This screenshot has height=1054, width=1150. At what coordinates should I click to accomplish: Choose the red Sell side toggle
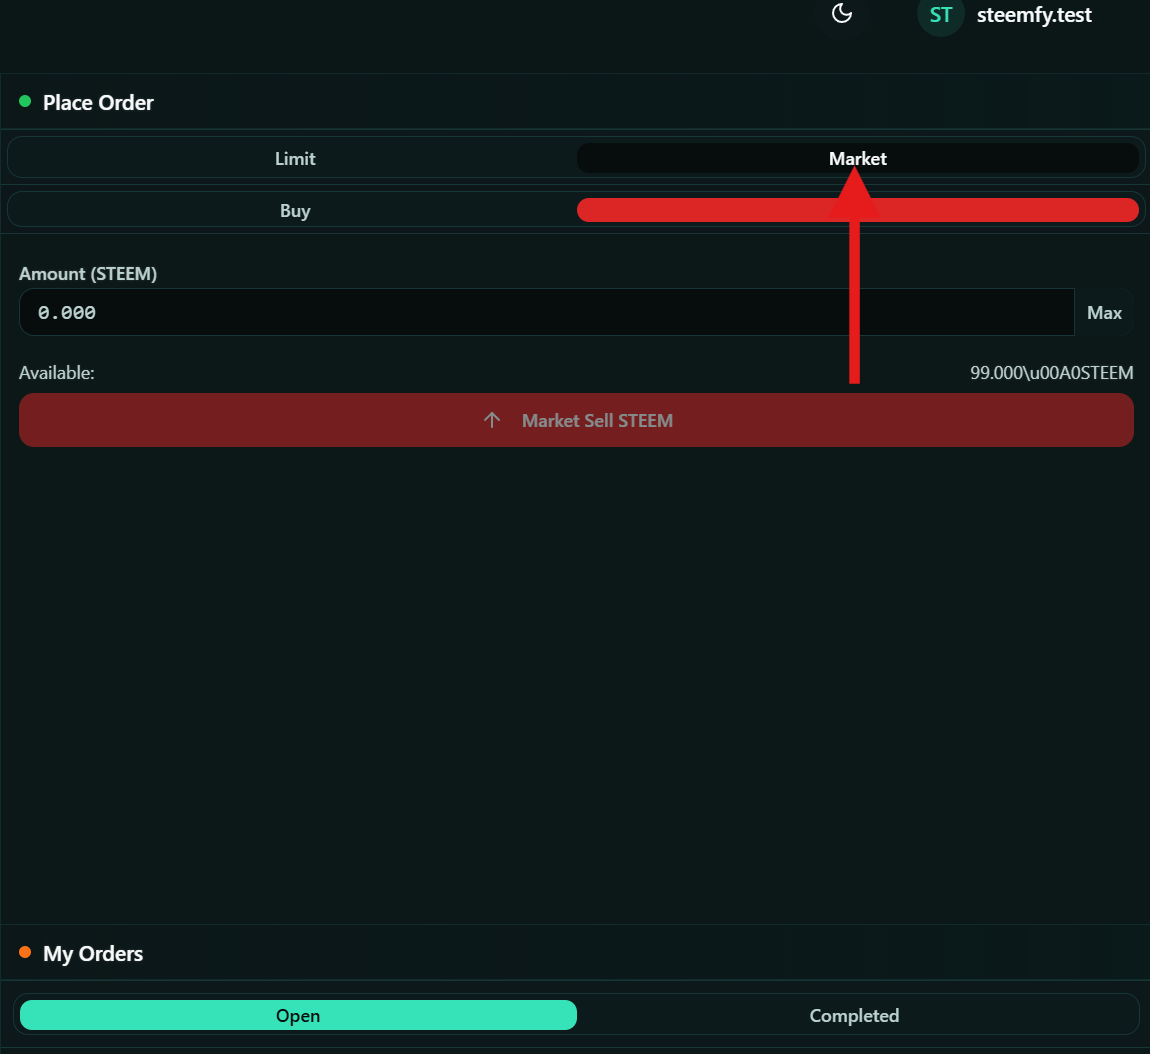click(x=857, y=211)
